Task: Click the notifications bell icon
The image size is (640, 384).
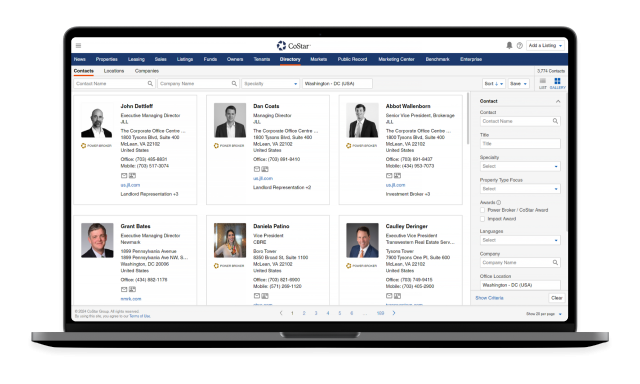Action: (509, 46)
